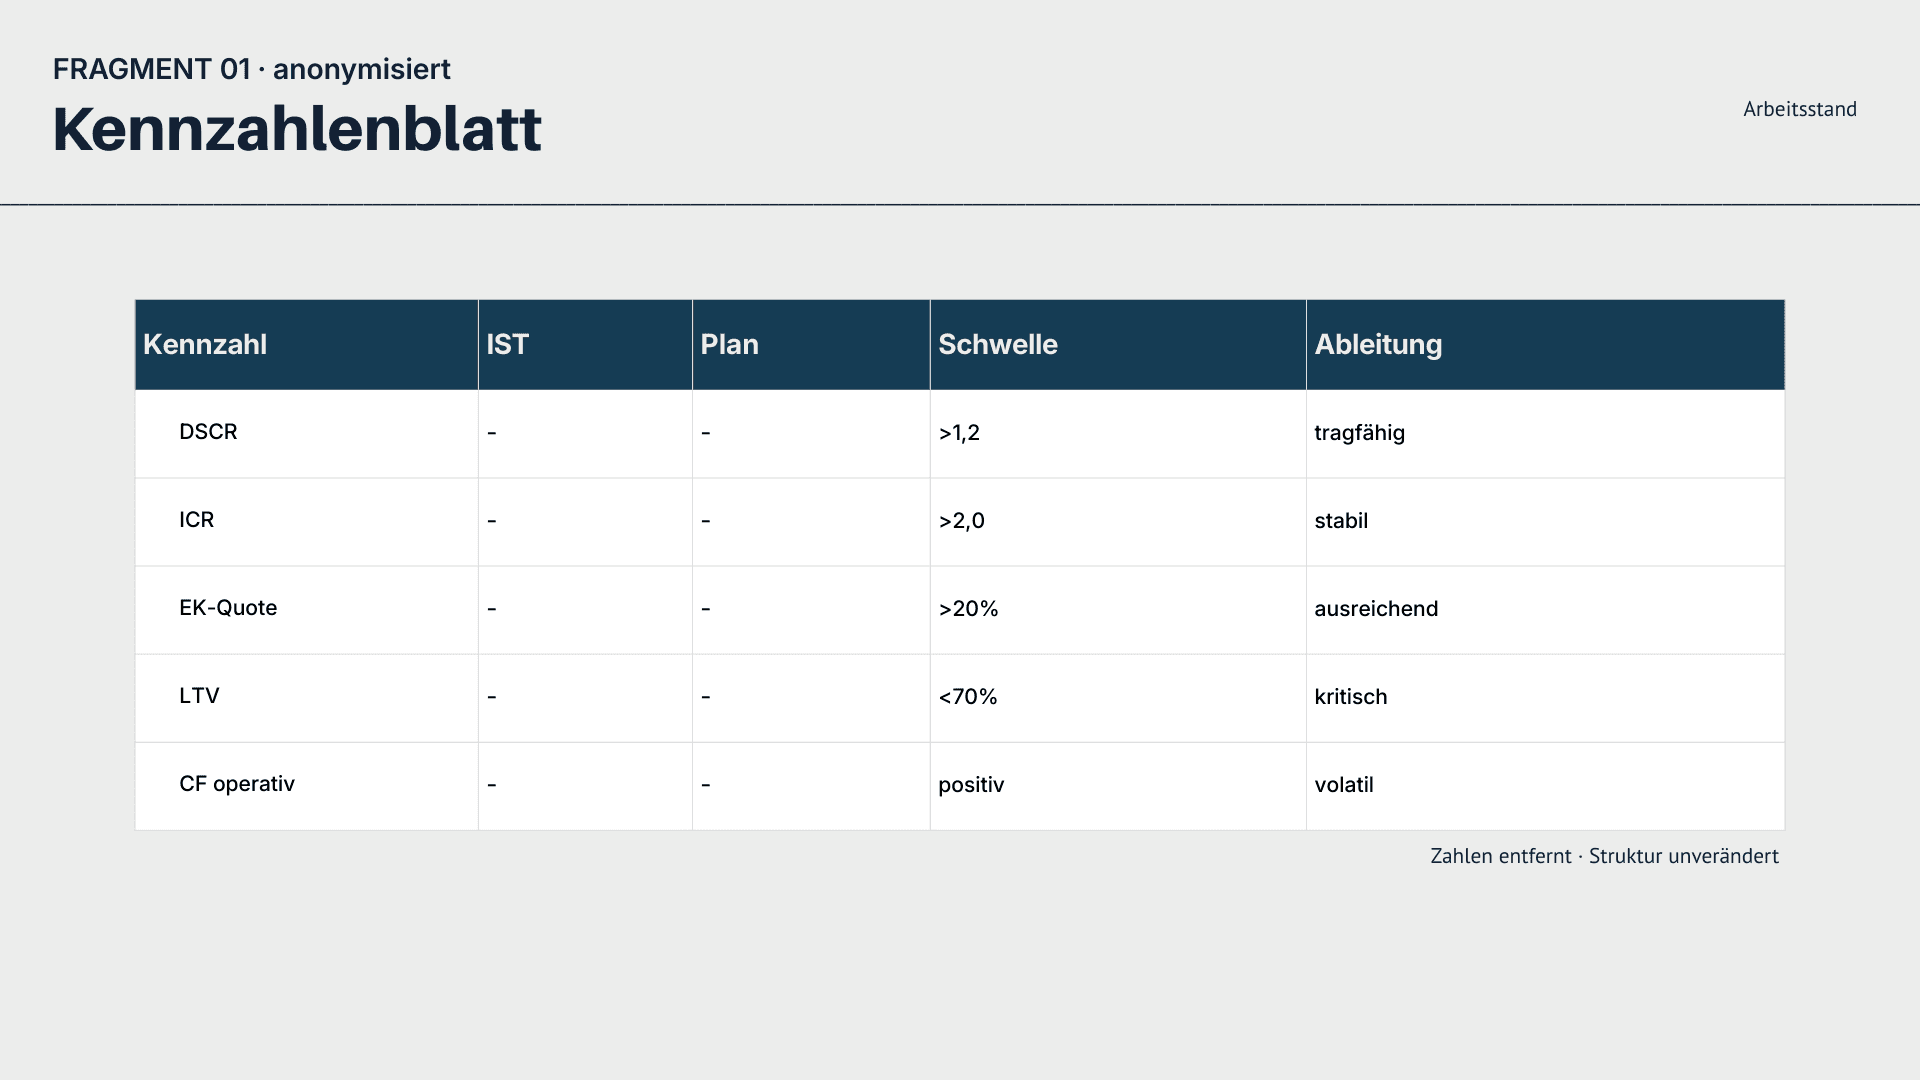Image resolution: width=1920 pixels, height=1080 pixels.
Task: Select the '<70%' threshold cell
Action: click(967, 697)
